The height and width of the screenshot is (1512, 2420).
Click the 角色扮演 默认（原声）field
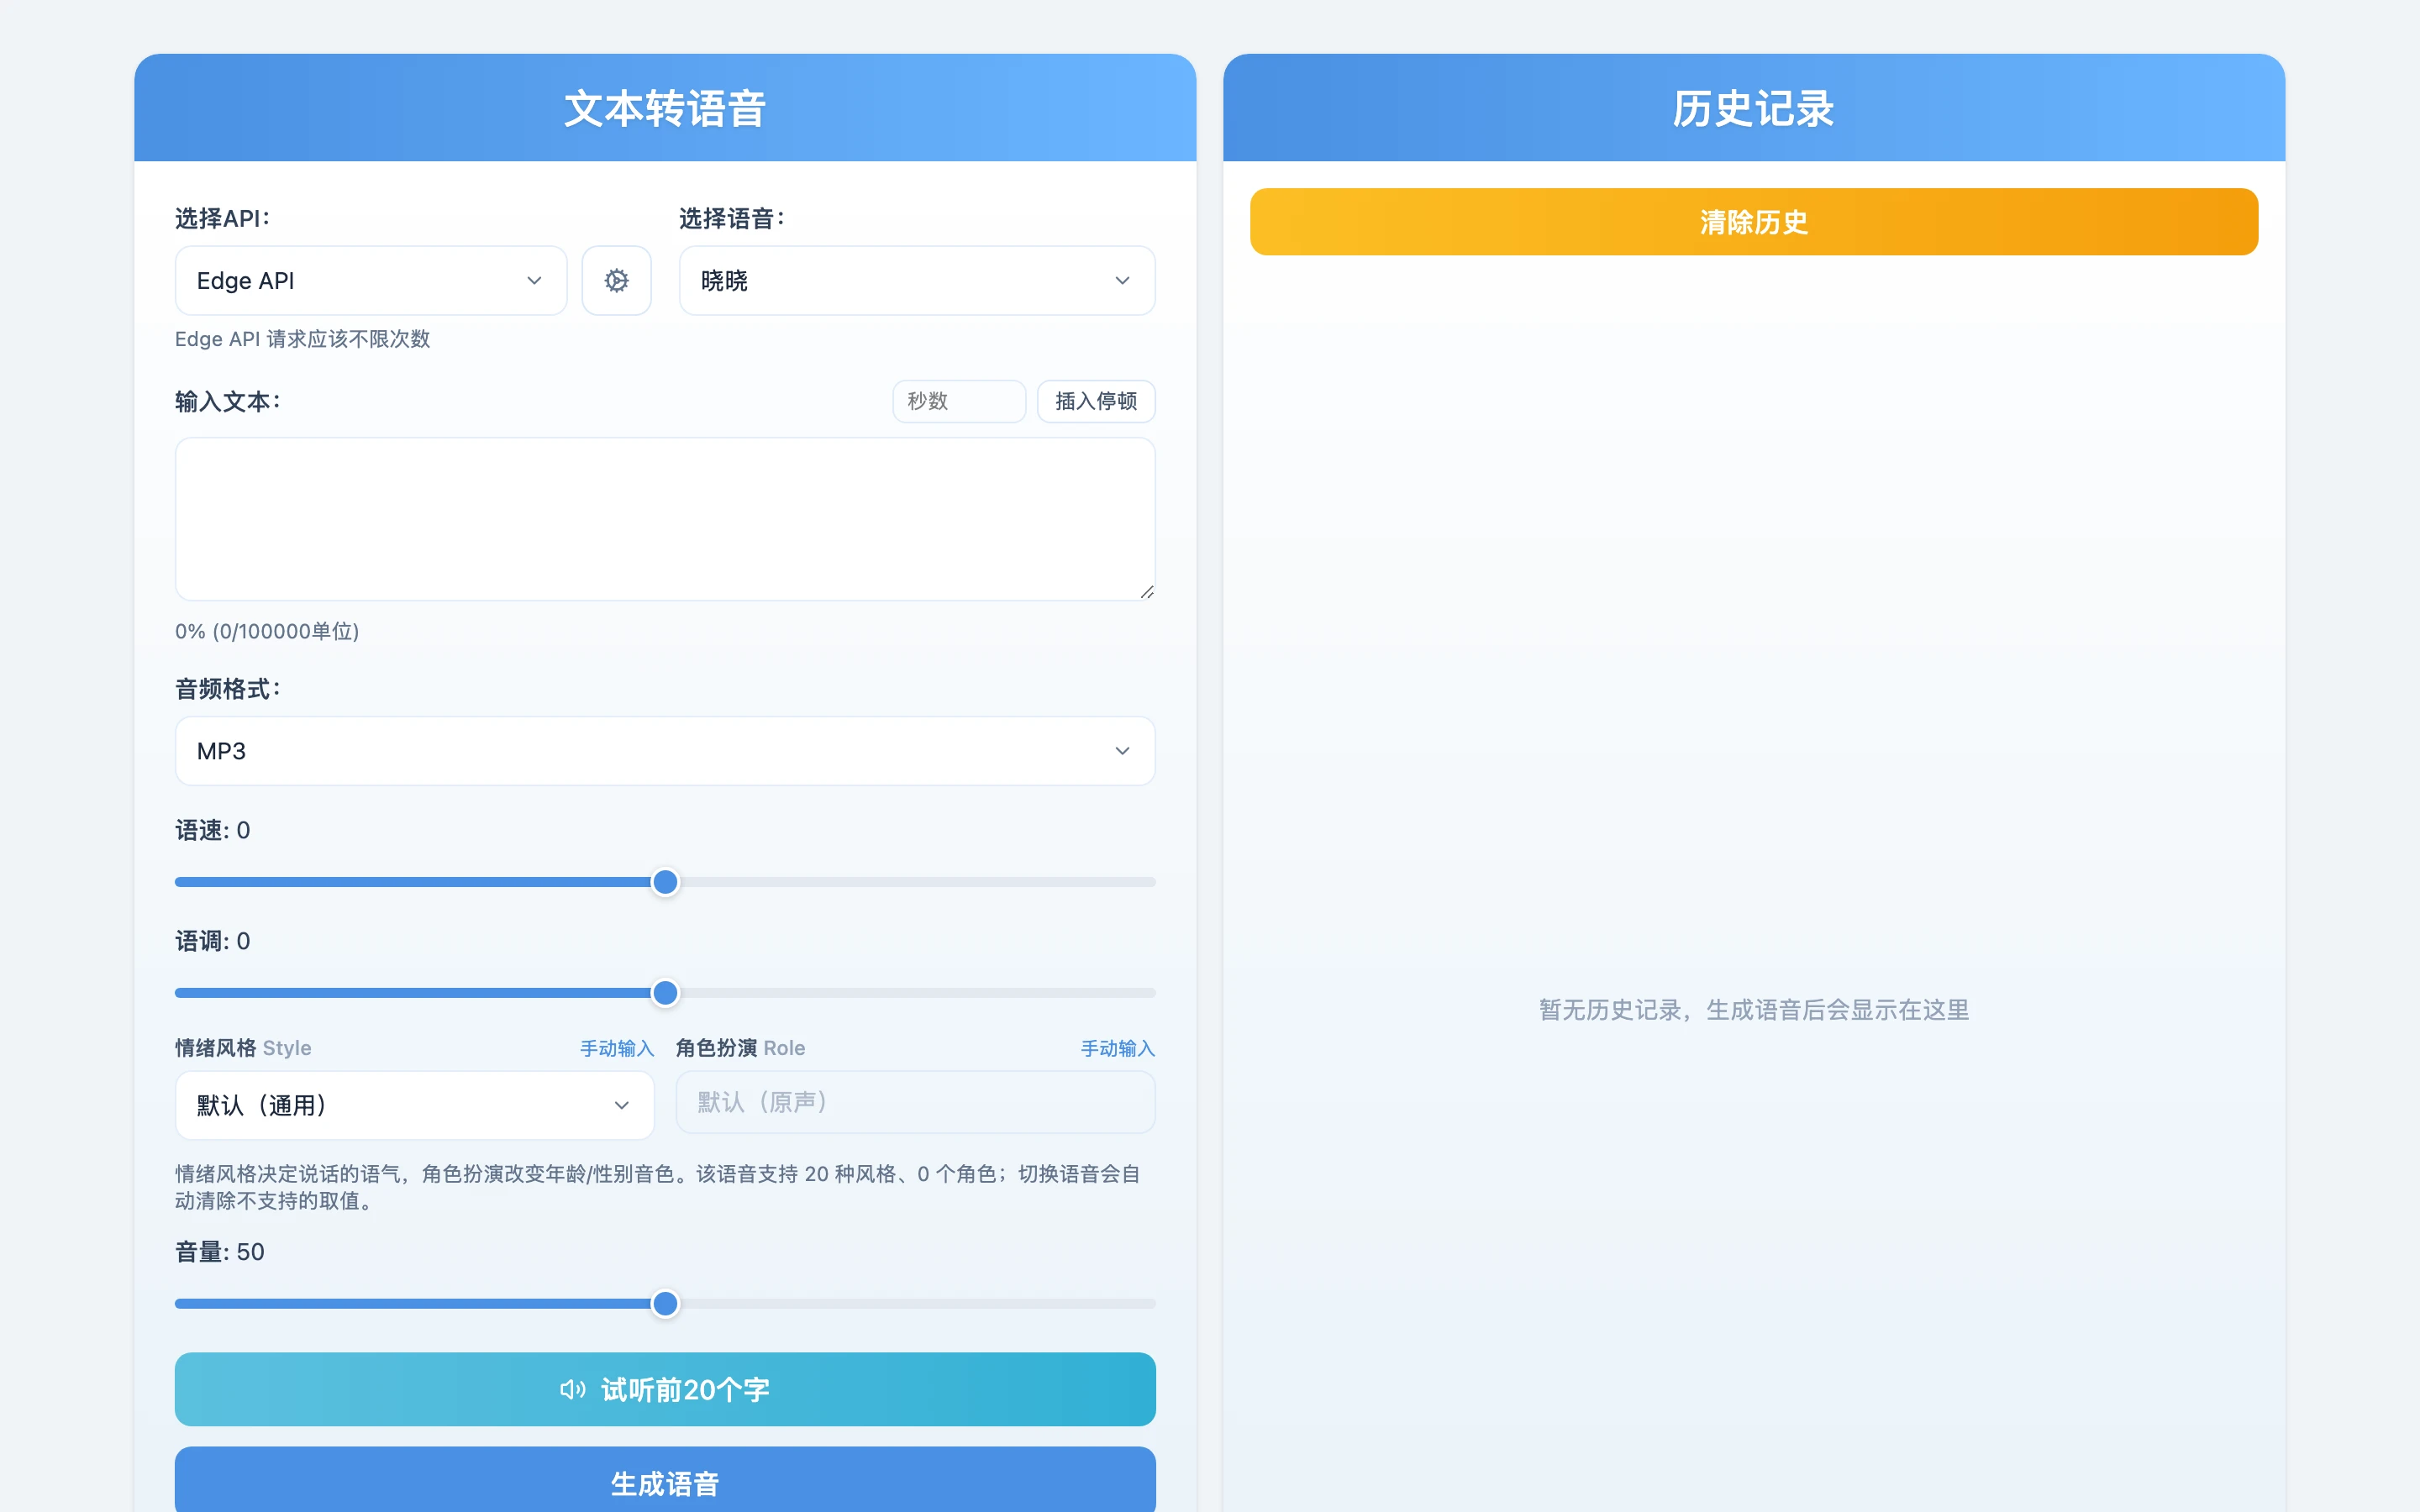915,1102
